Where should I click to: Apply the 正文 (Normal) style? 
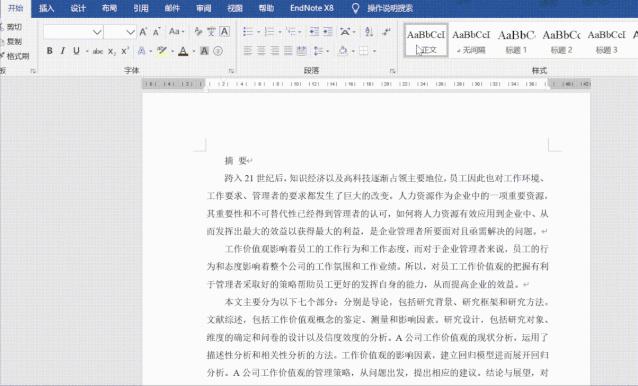click(x=426, y=40)
